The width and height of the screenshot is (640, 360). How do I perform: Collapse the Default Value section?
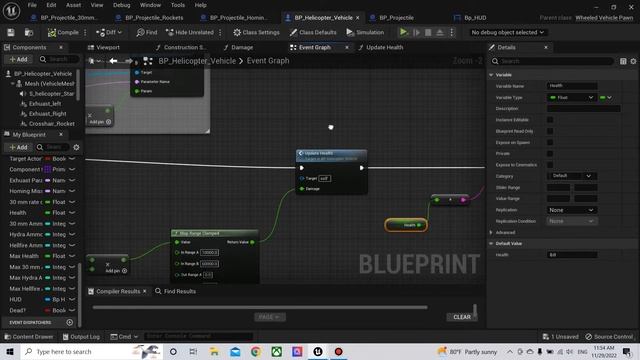pos(491,243)
